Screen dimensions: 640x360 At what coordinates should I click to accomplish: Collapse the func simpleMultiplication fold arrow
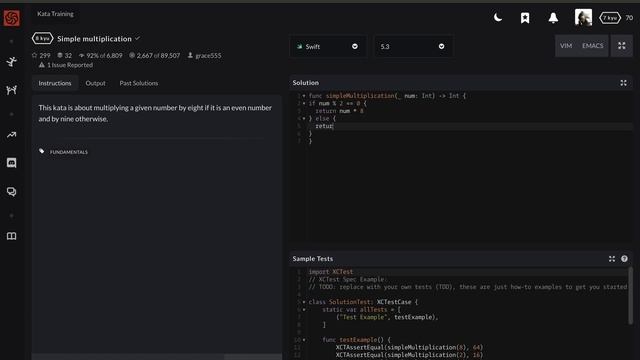pos(304,96)
